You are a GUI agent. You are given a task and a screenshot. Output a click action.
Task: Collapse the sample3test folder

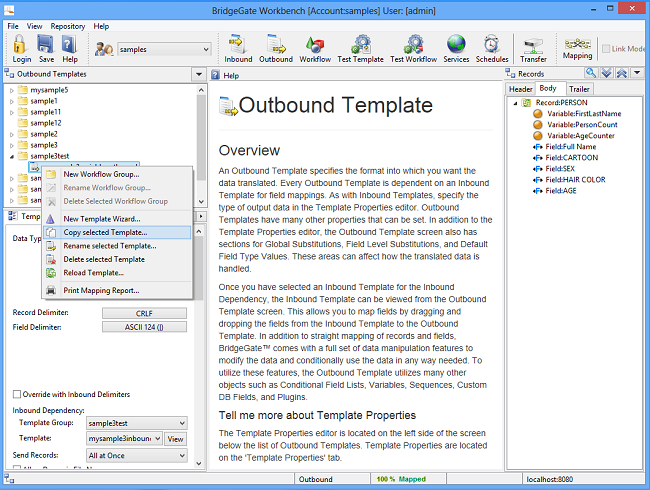click(12, 157)
